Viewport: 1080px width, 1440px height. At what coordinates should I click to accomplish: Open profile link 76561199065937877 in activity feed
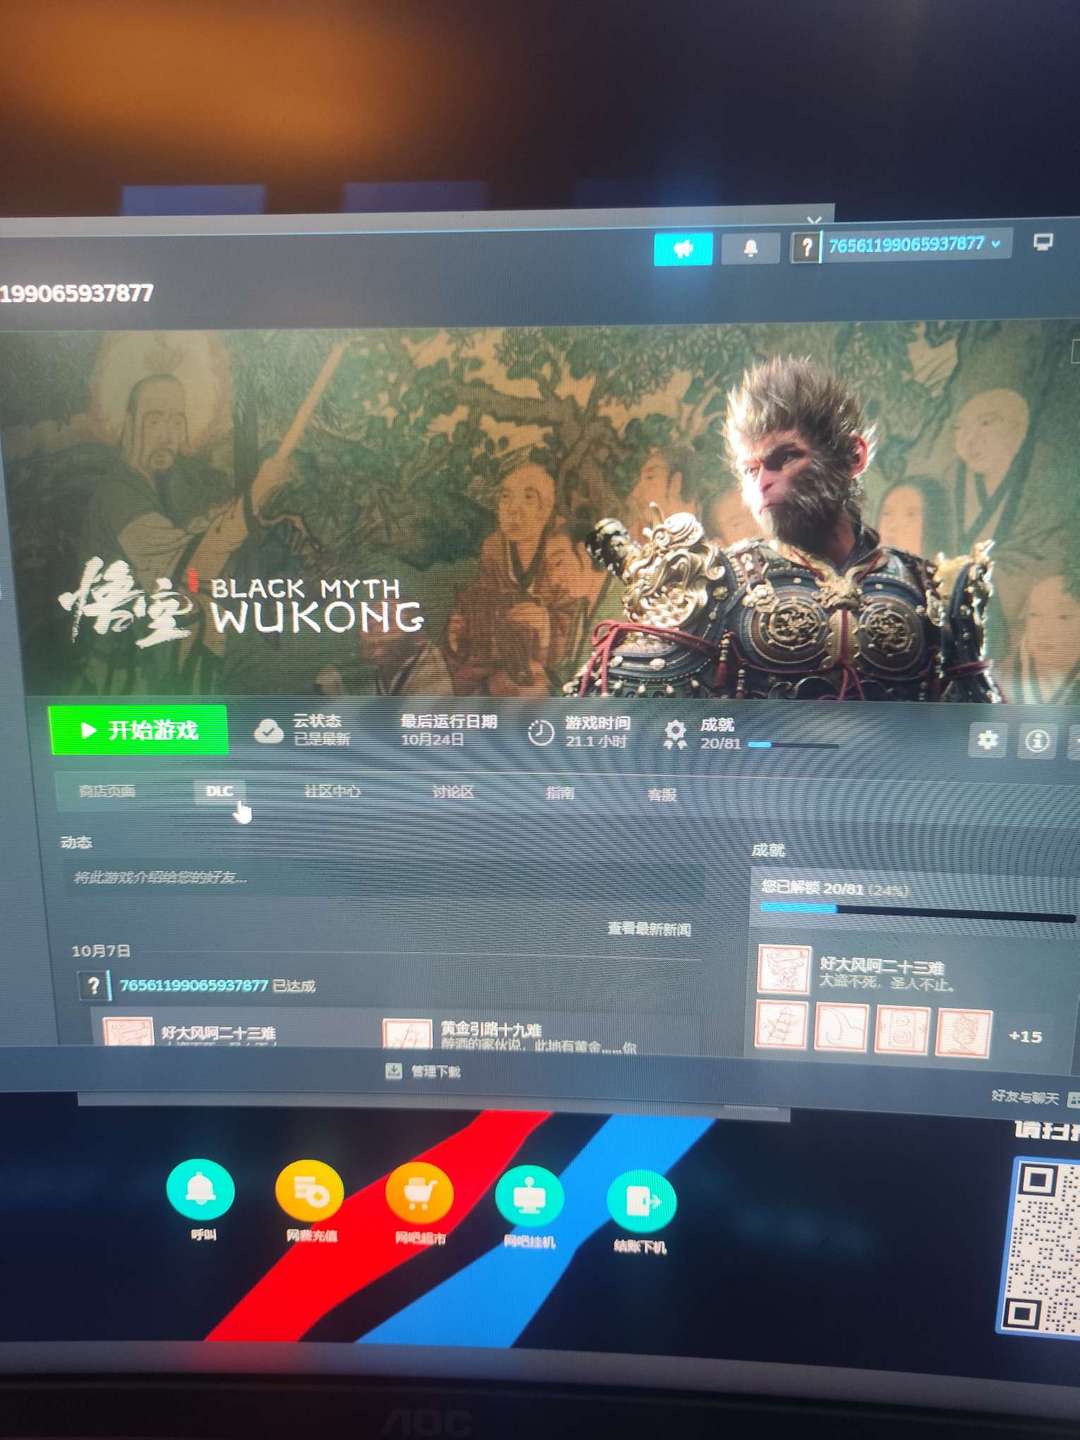tap(194, 986)
